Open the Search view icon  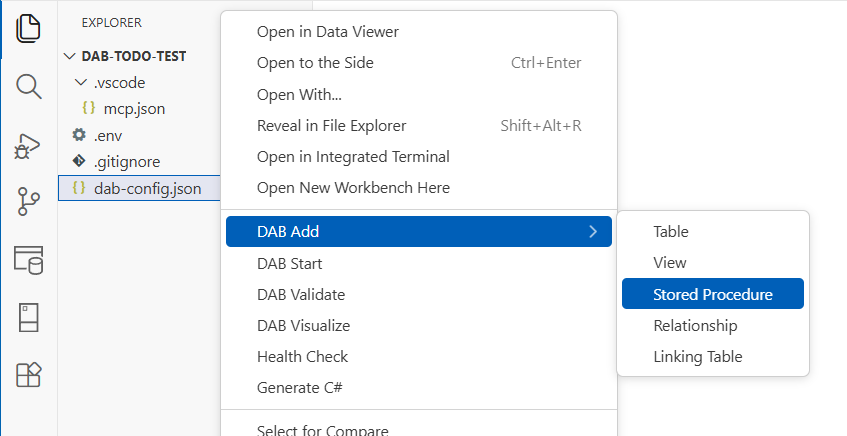point(28,86)
